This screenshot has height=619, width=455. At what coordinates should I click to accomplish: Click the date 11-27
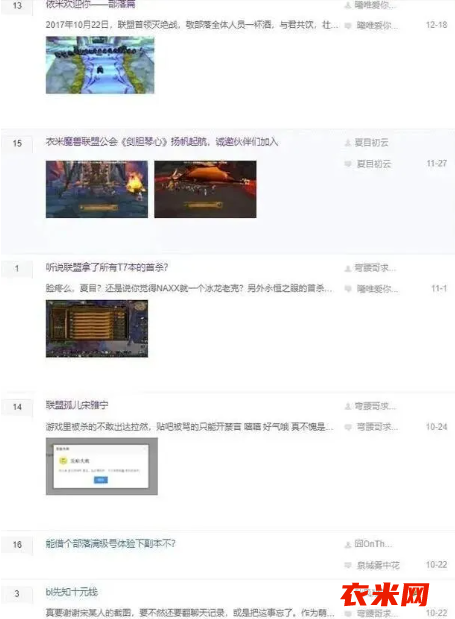coord(437,163)
